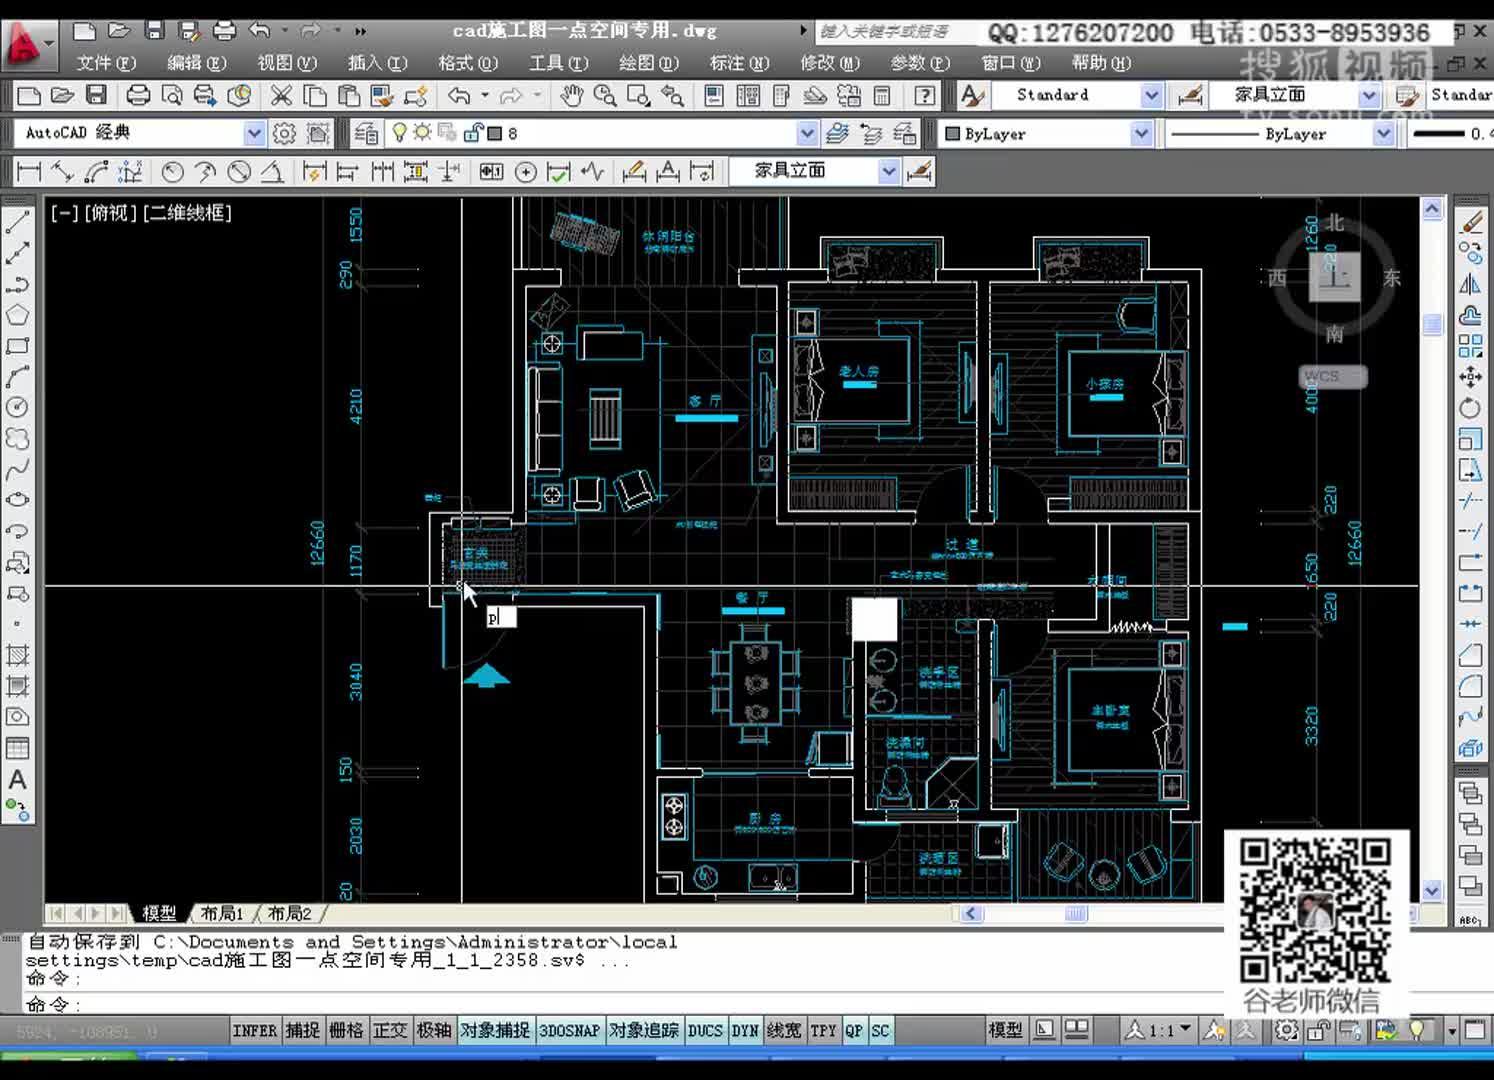Turn on 线宽 display in the status bar

point(784,1030)
